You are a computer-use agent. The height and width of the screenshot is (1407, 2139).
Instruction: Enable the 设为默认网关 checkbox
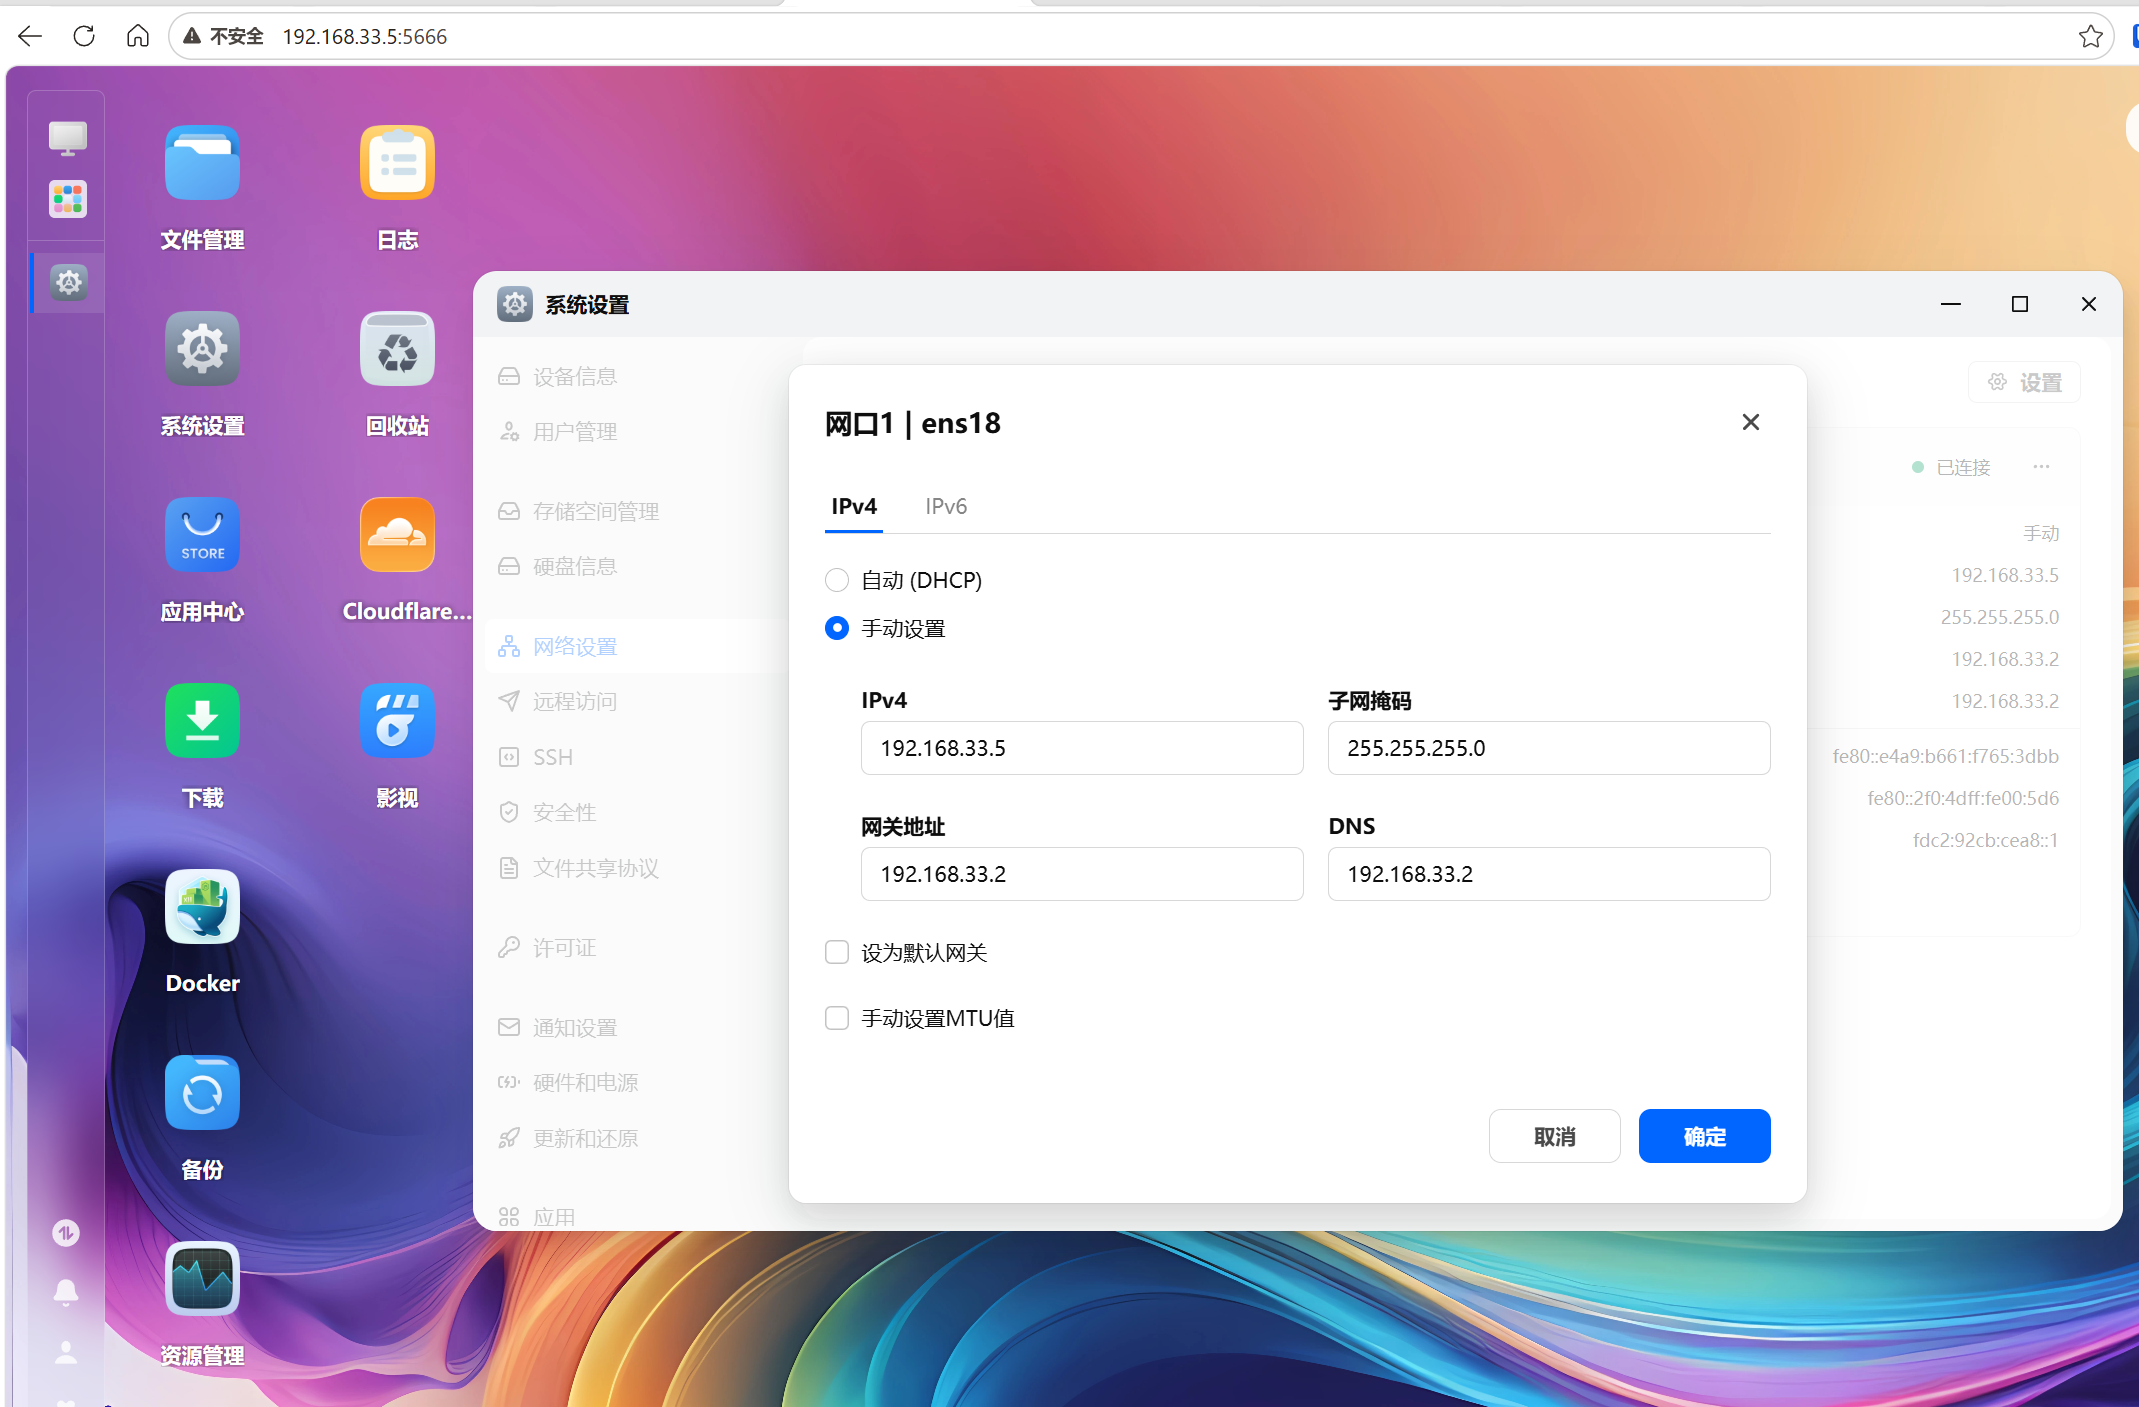coord(837,952)
